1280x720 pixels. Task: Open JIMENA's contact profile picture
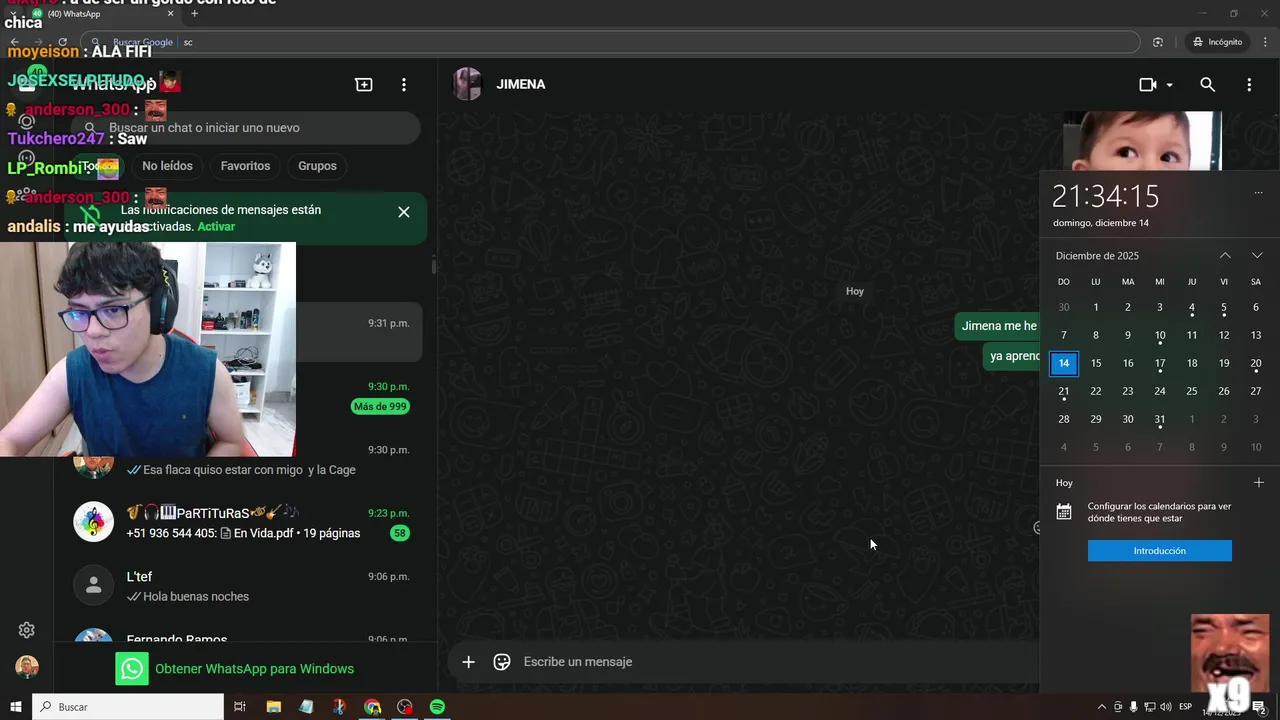467,84
